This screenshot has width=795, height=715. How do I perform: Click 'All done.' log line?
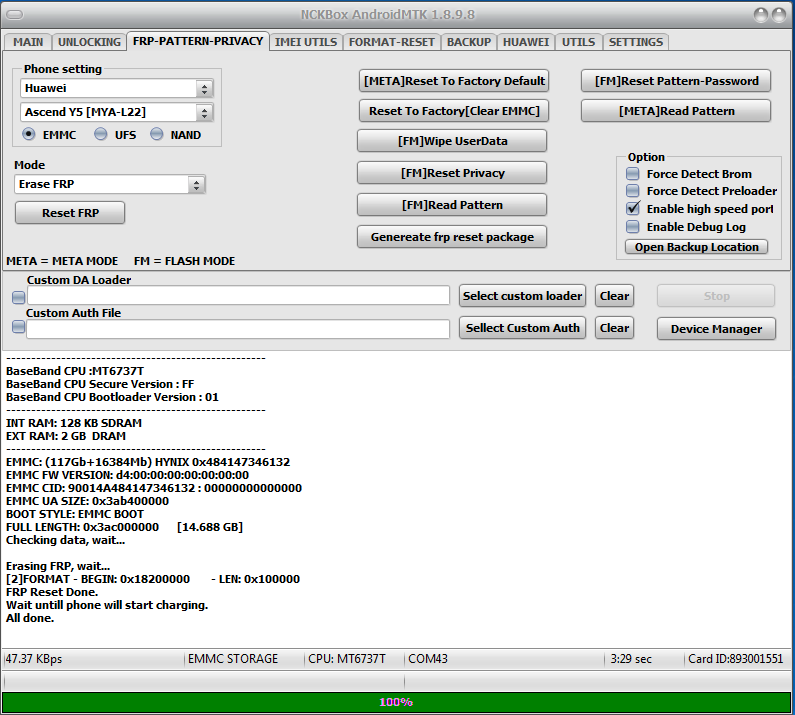click(x=30, y=618)
